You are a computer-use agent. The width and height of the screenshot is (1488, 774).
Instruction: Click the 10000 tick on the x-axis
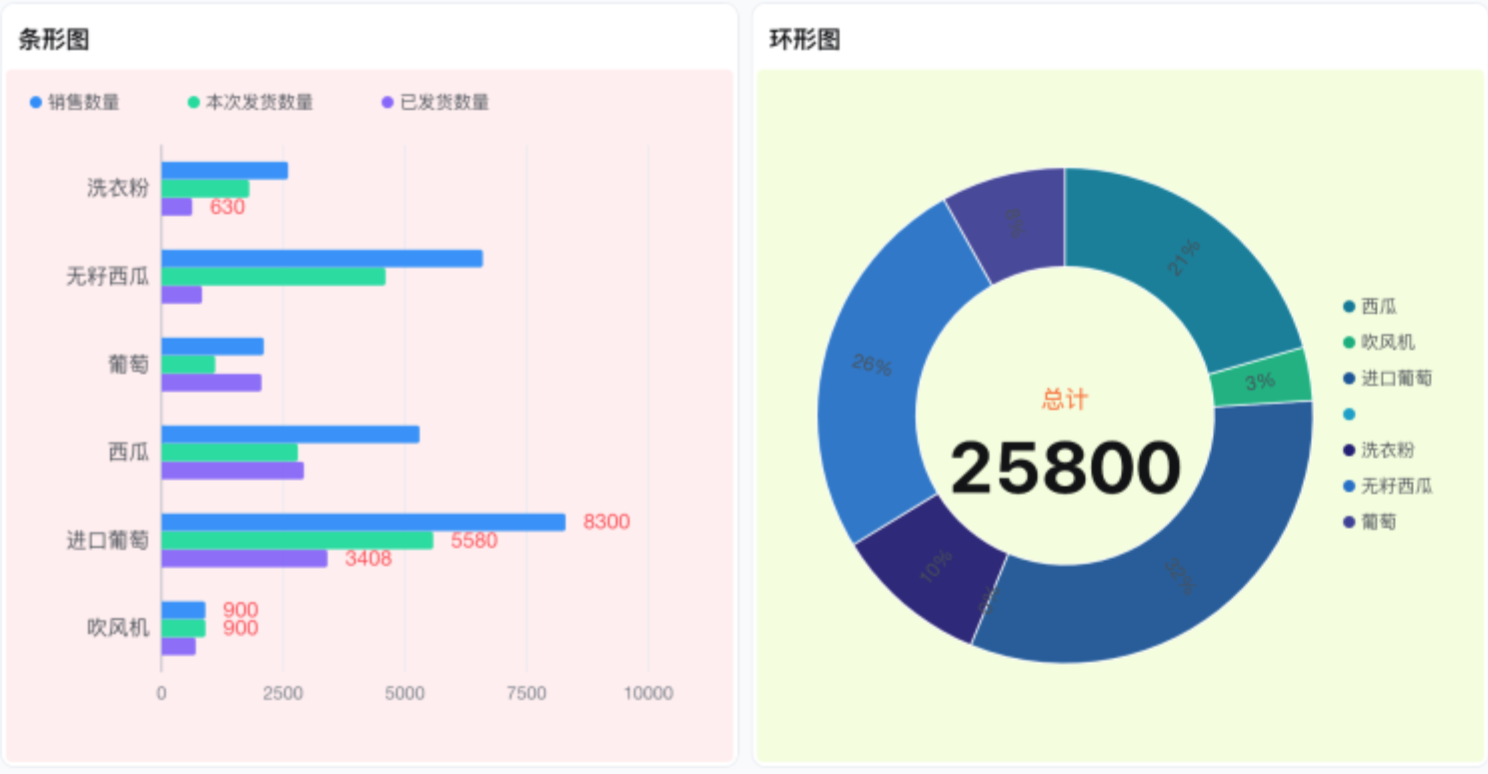tap(648, 693)
